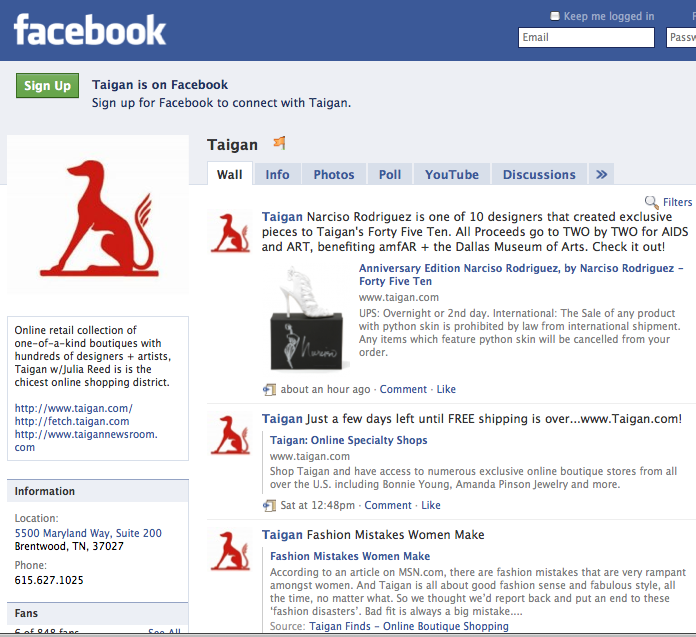696x637 pixels.
Task: Like the Narciso Rodriguez post
Action: point(446,389)
